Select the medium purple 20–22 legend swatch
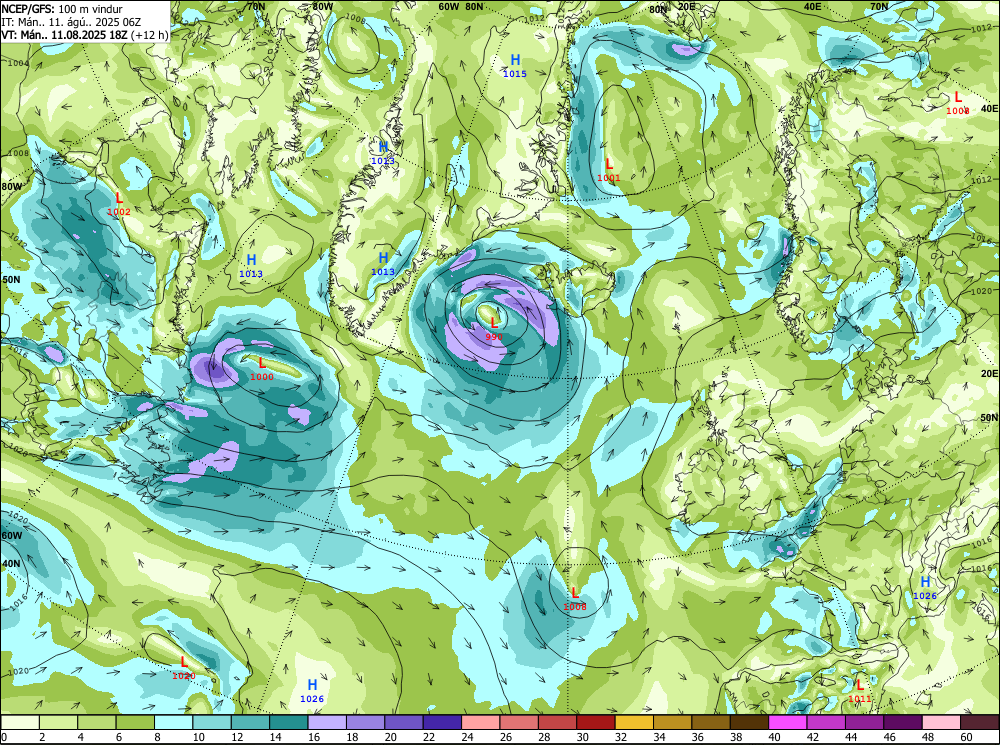Screen dimensions: 1000x745 pos(404,722)
